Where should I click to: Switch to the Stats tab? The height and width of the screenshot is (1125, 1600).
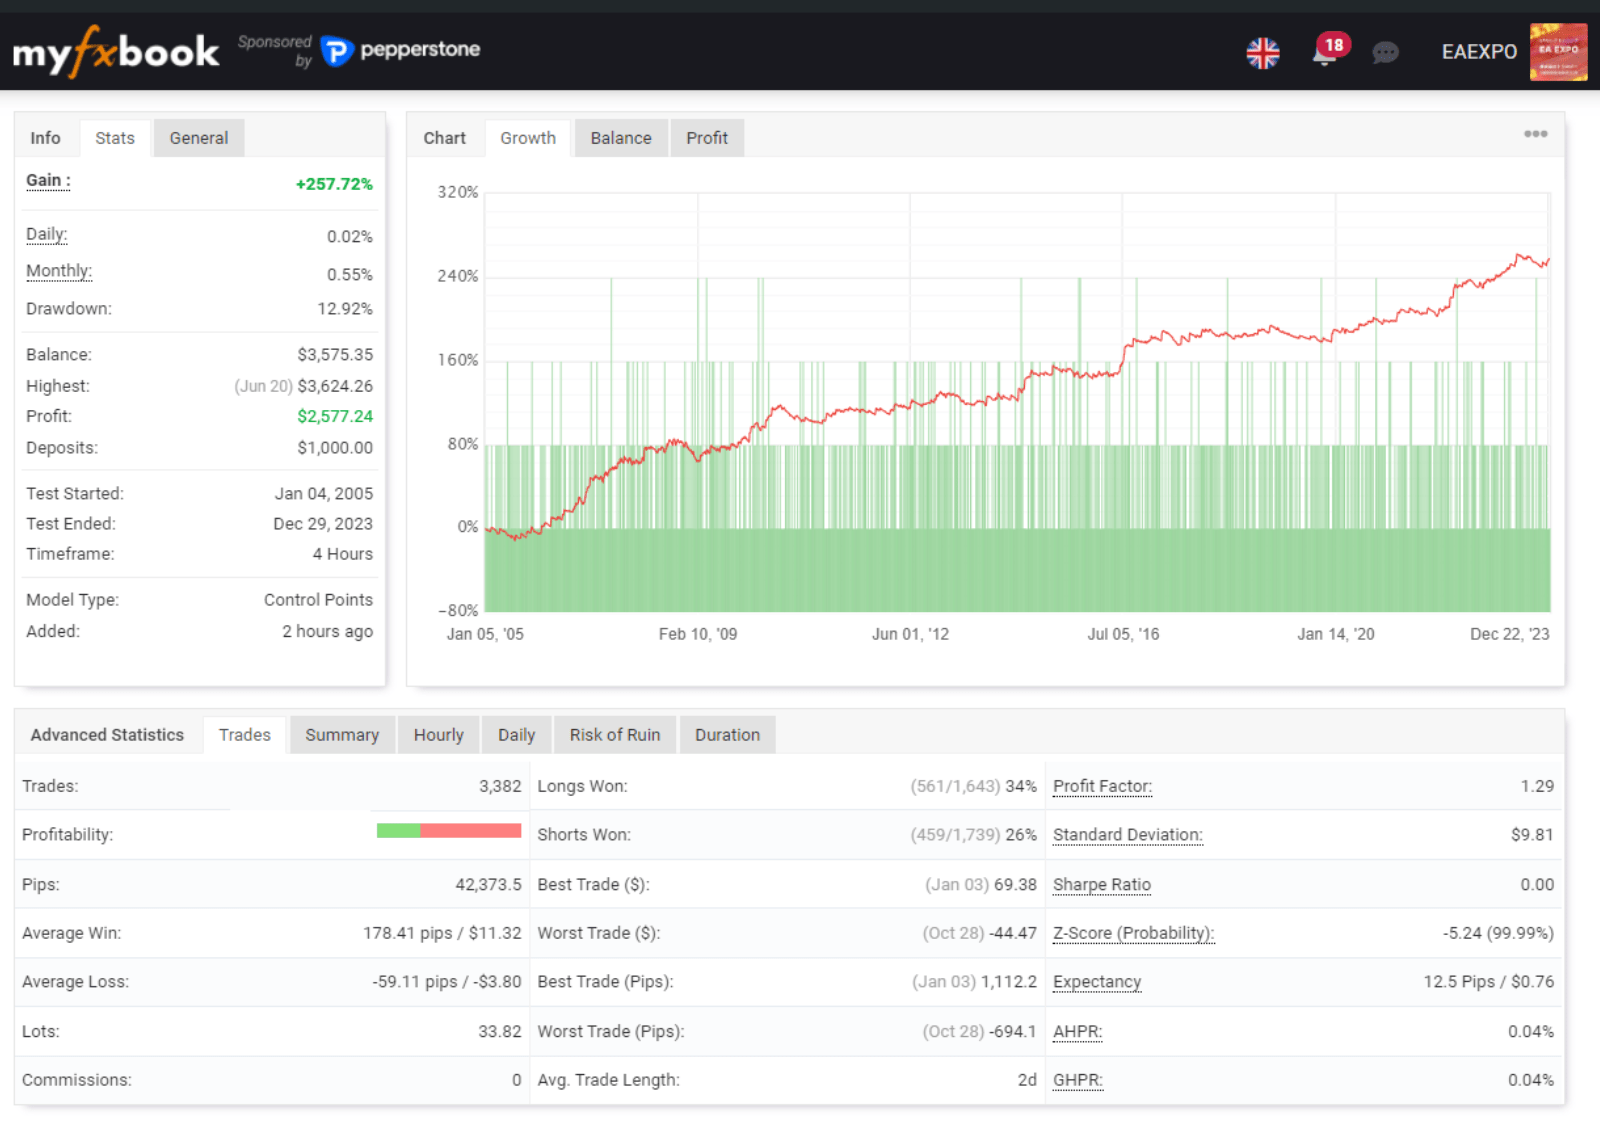[x=115, y=138]
